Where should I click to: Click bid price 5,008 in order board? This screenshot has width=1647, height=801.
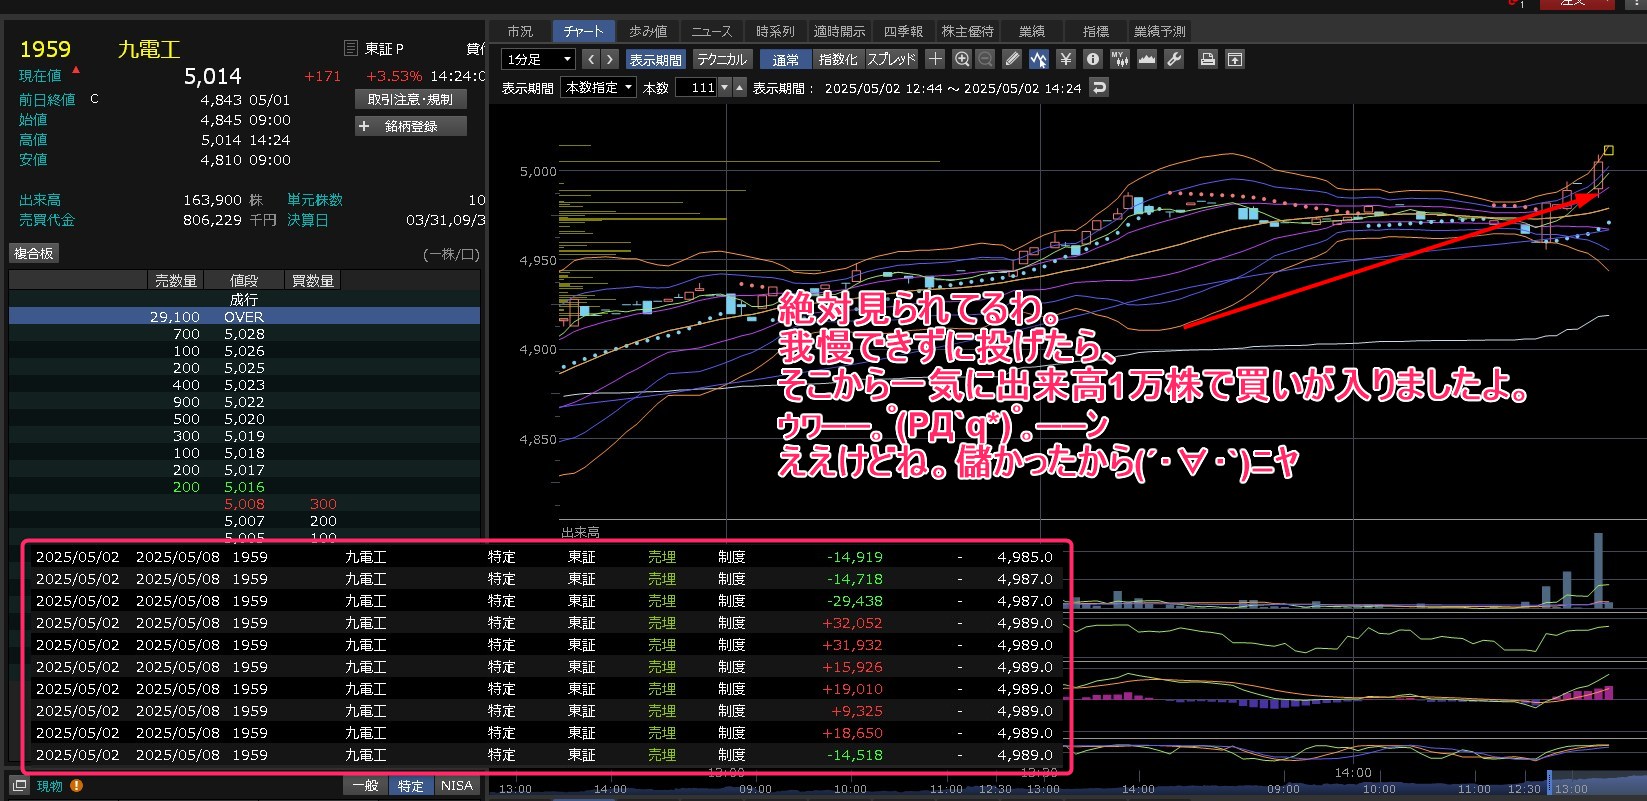[x=244, y=504]
